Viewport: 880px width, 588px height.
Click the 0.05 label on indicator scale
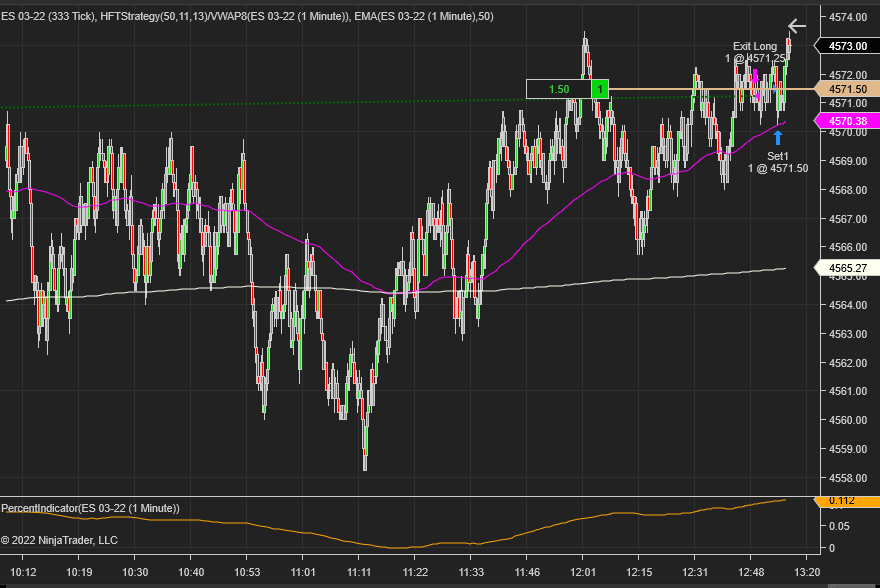pos(840,526)
